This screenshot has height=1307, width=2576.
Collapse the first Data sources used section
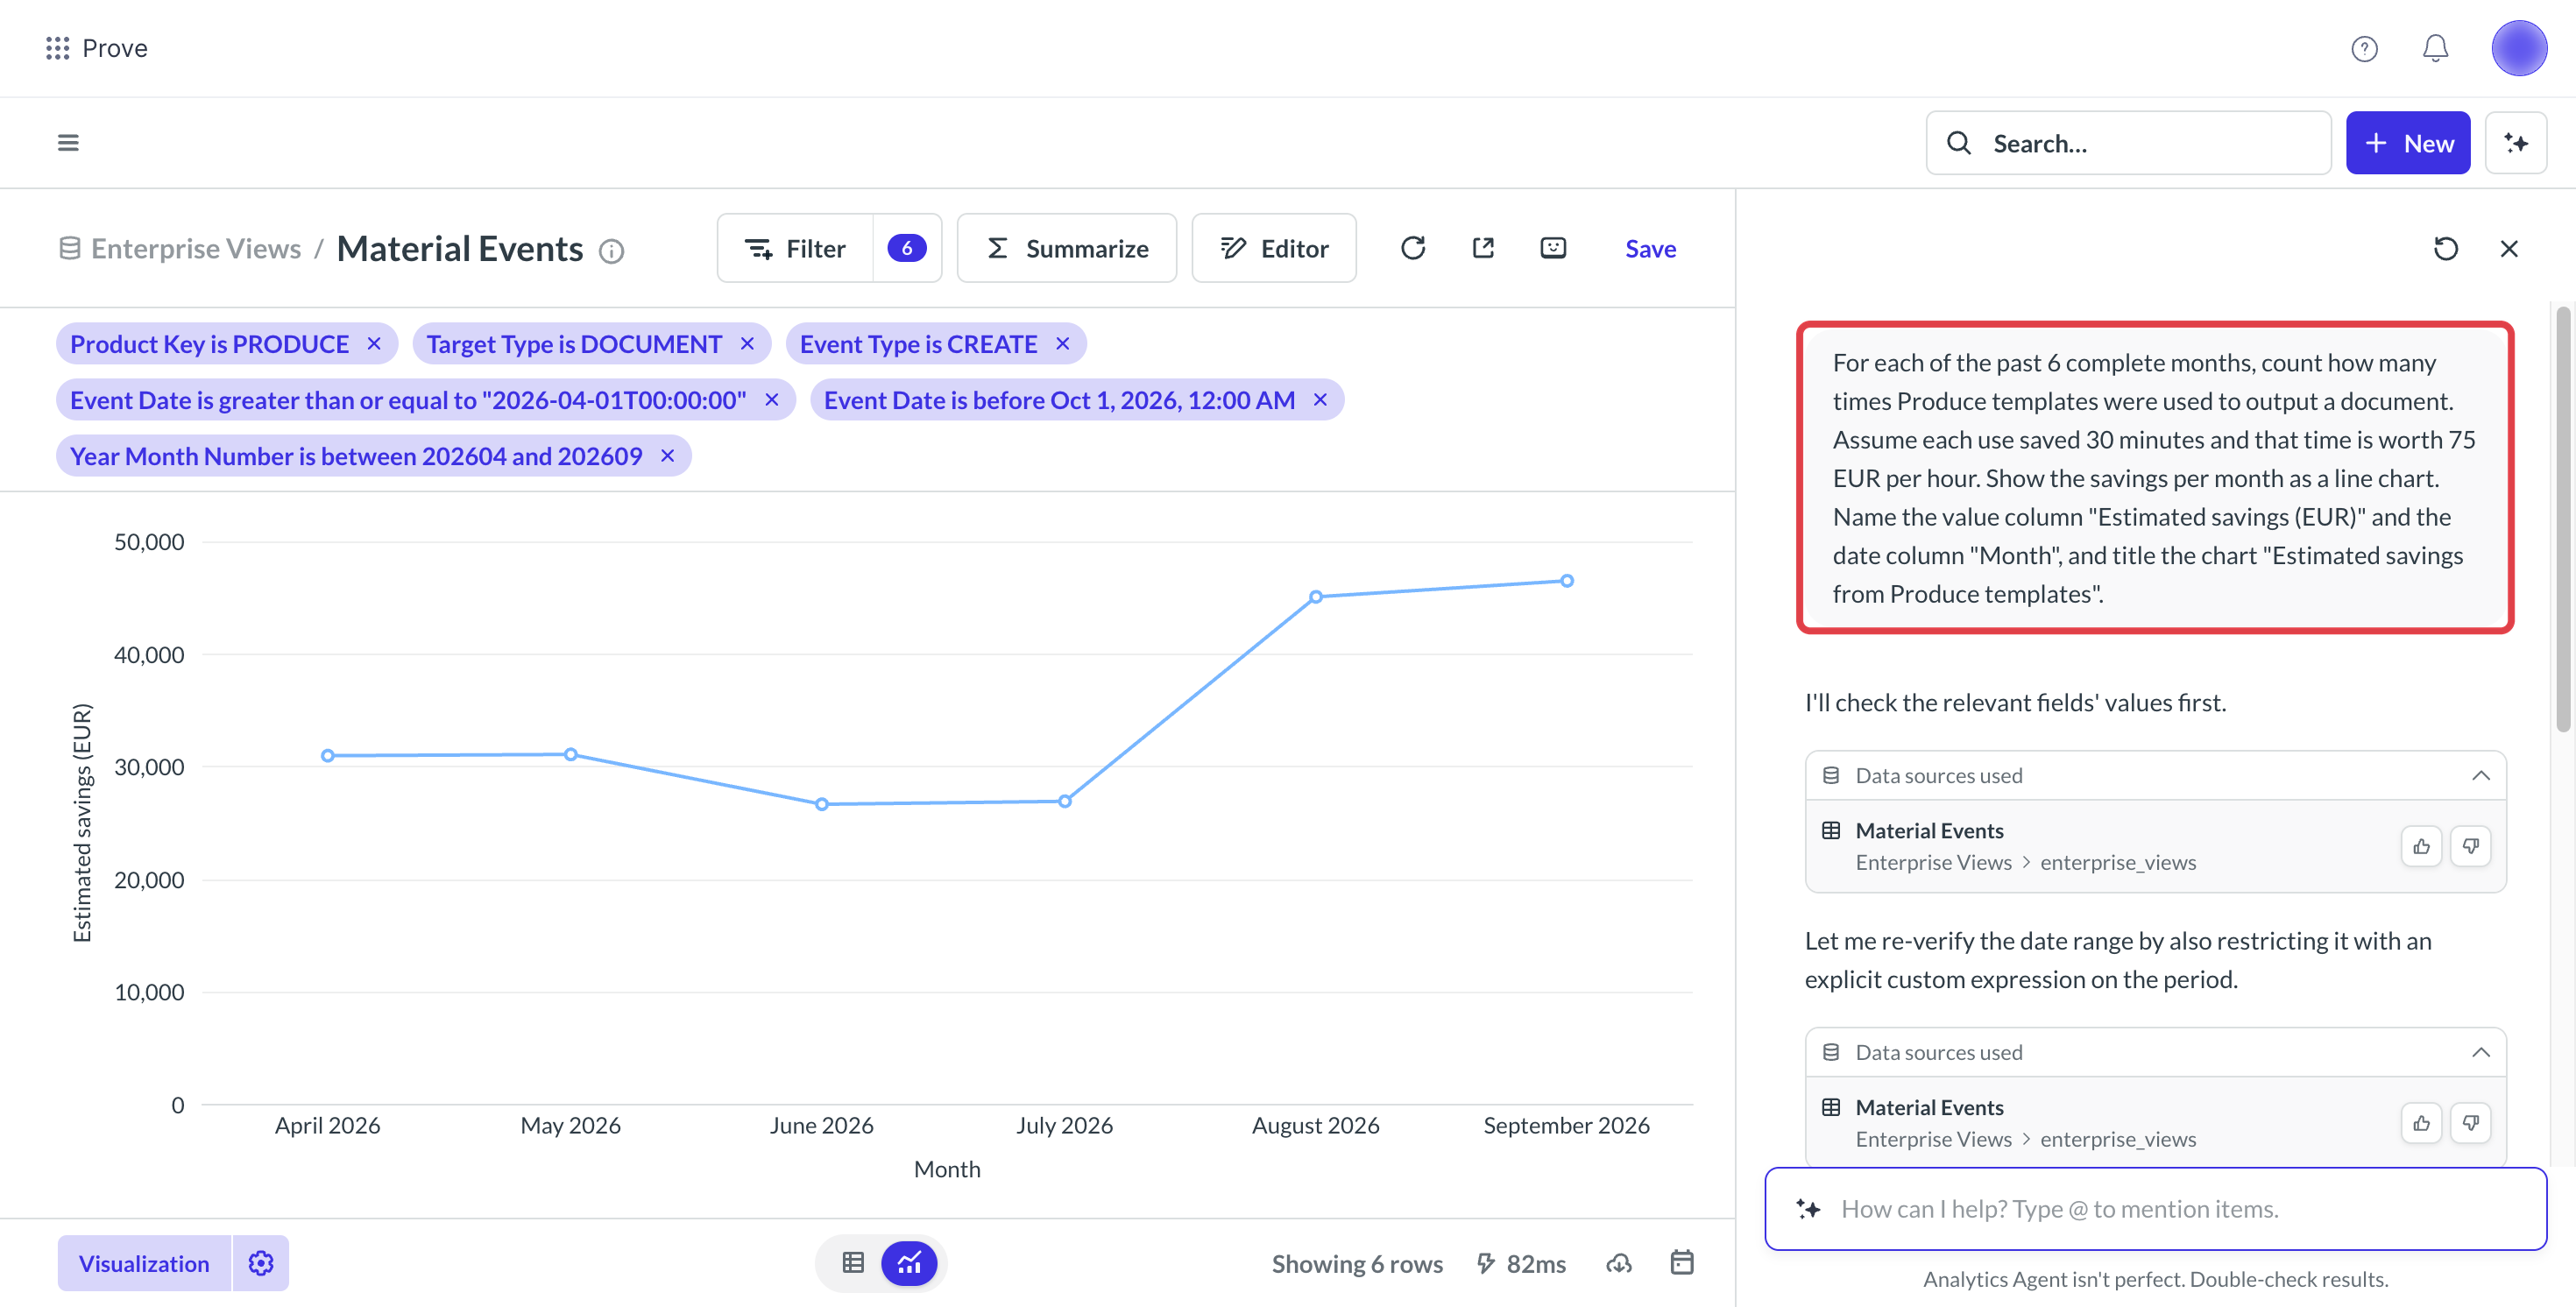(2480, 775)
